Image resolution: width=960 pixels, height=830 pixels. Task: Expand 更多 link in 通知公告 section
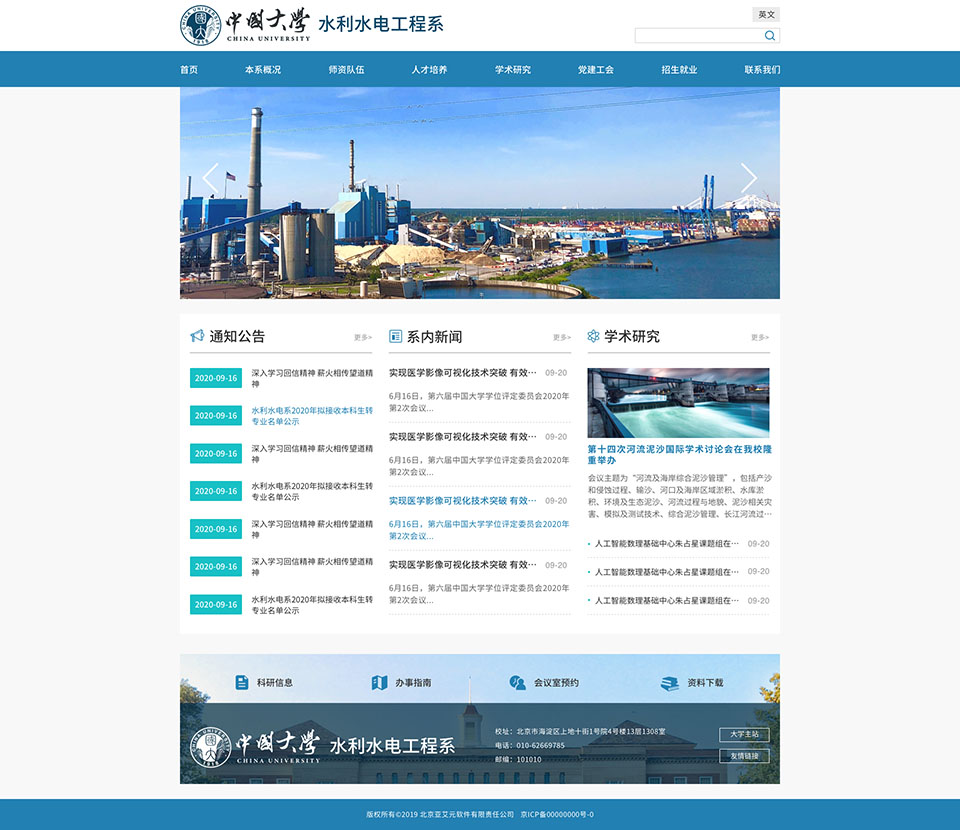362,338
